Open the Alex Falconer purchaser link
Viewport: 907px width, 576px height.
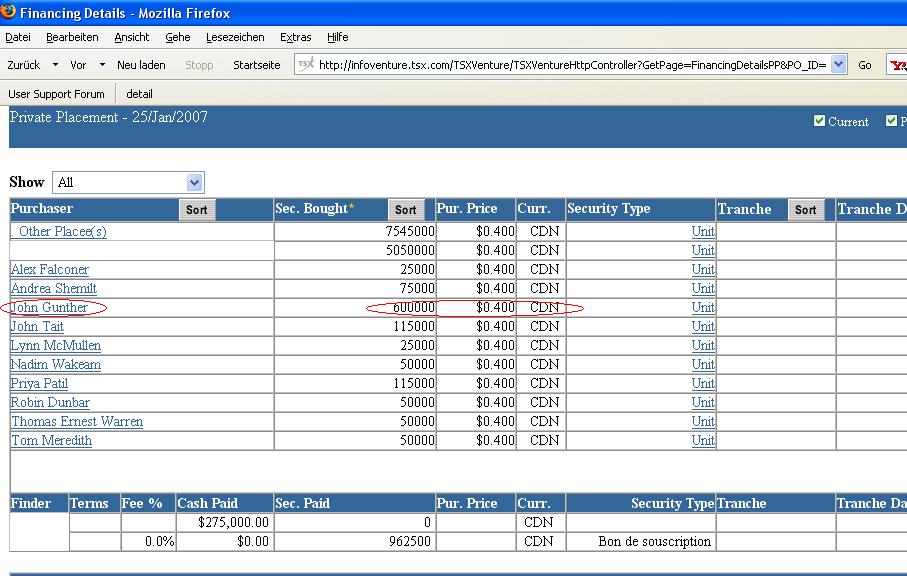pos(50,269)
